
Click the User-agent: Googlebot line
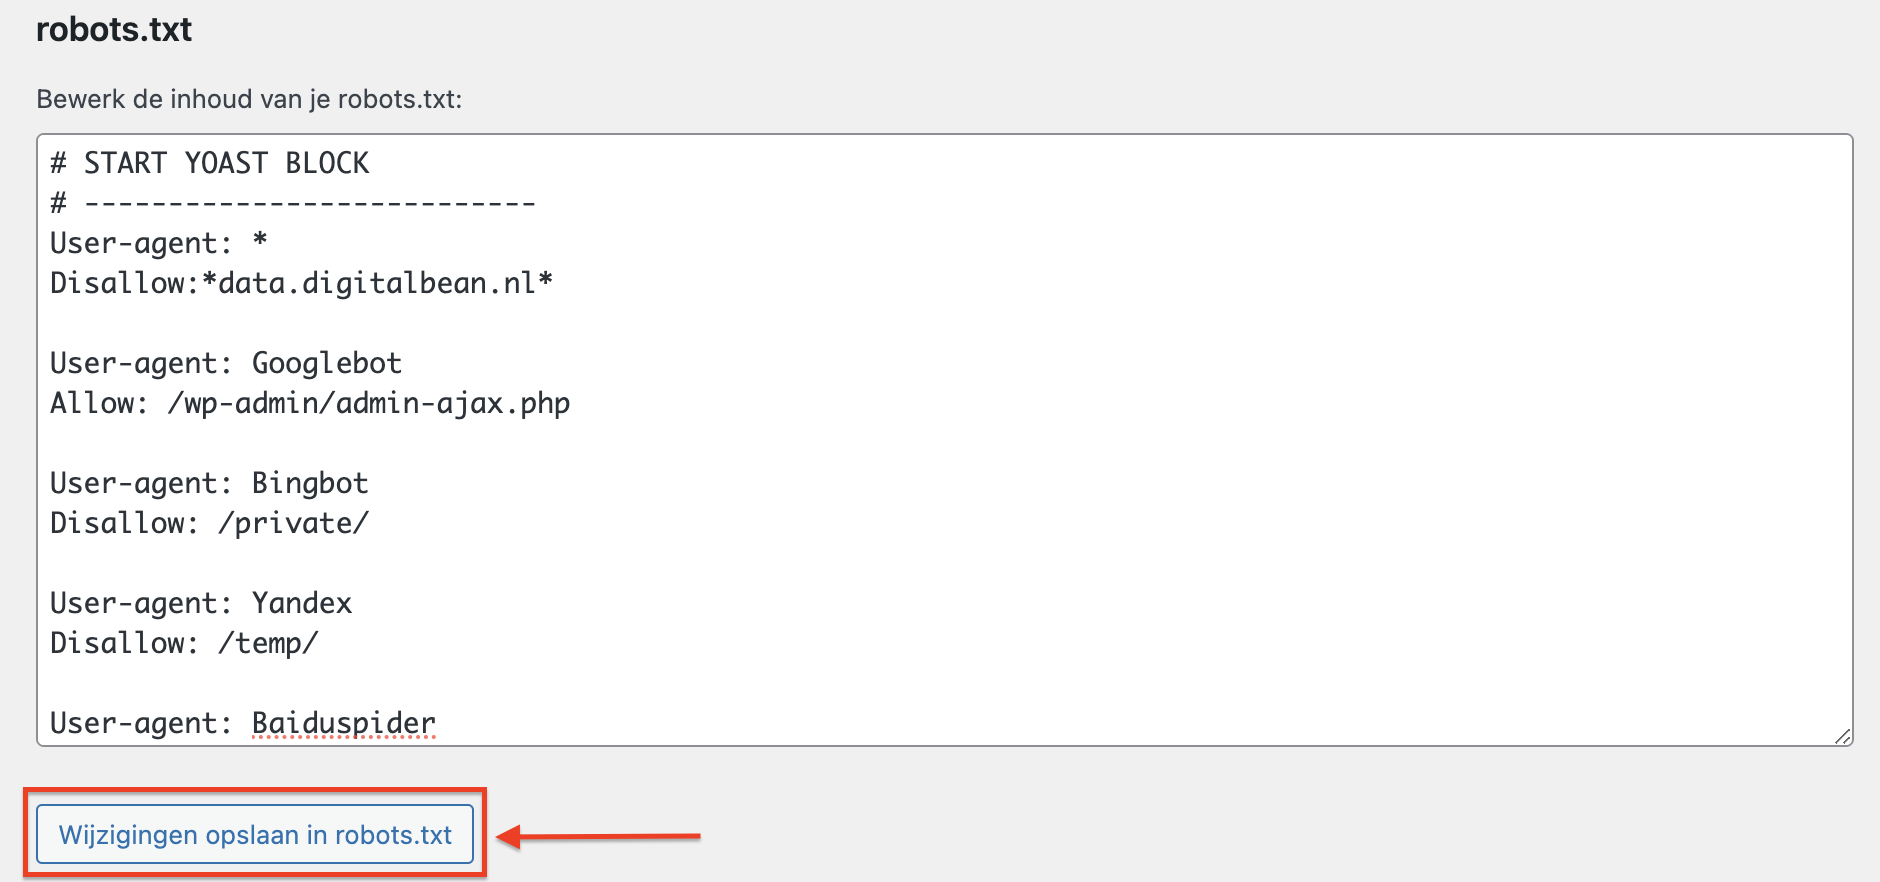(x=225, y=362)
